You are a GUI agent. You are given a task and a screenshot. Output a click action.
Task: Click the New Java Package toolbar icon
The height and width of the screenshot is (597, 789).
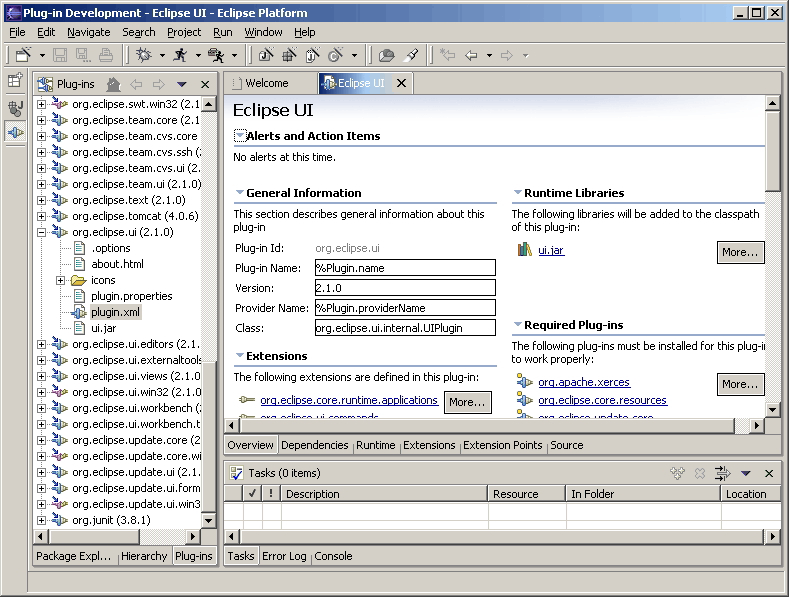pyautogui.click(x=289, y=55)
